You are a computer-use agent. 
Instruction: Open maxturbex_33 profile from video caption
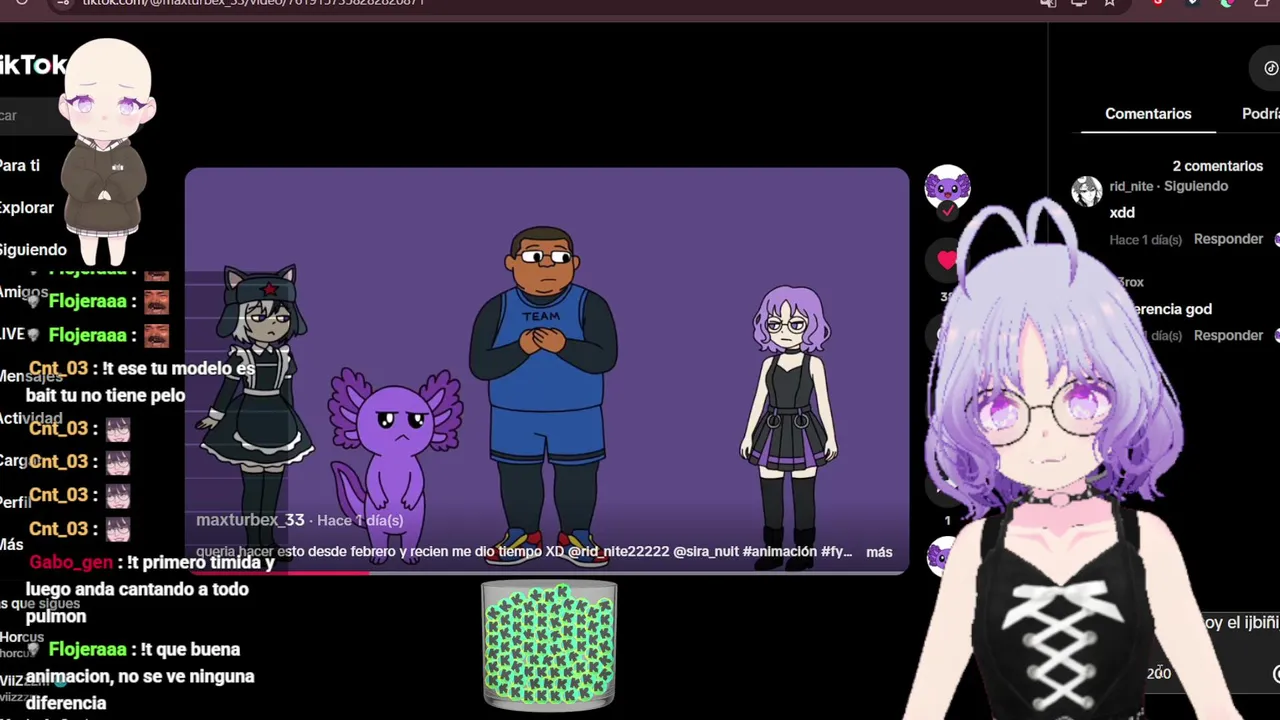pos(250,520)
